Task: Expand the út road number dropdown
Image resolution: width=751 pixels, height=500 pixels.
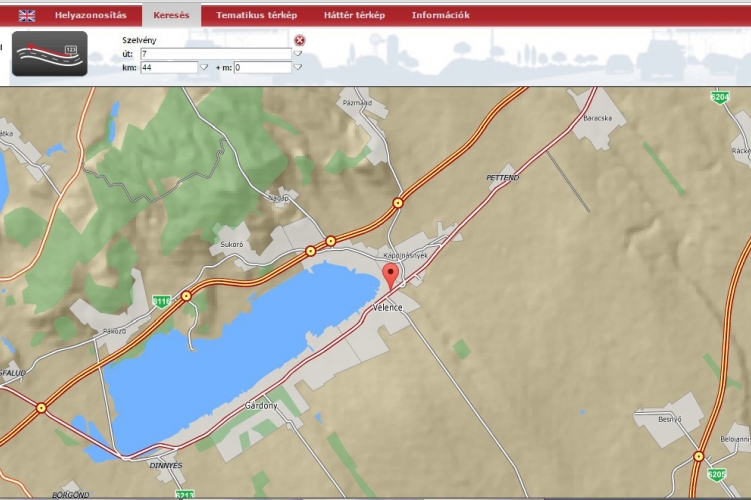Action: point(297,54)
